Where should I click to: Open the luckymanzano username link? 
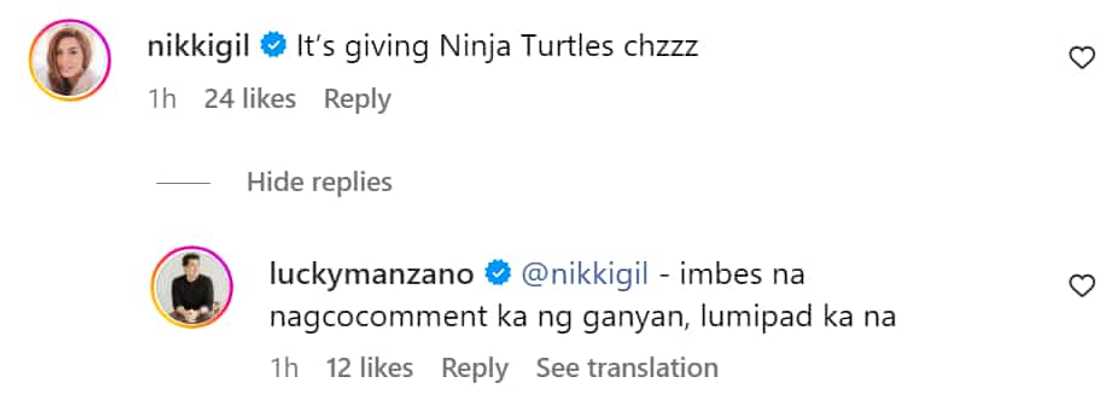click(x=374, y=272)
